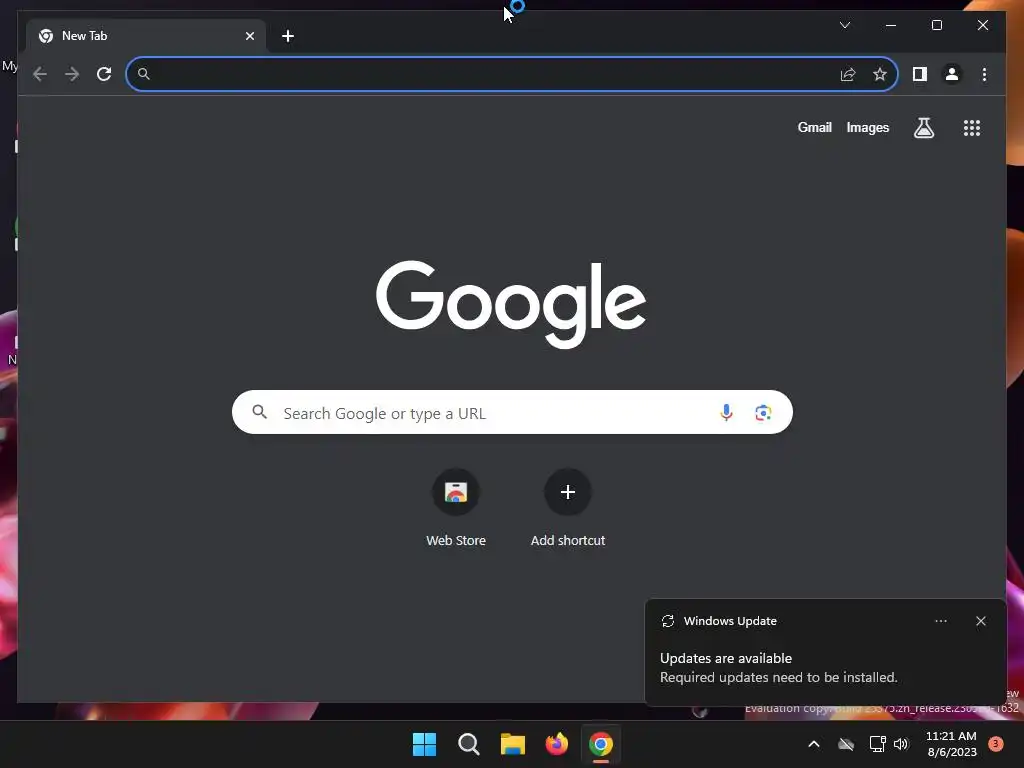The height and width of the screenshot is (768, 1024).
Task: Launch Firefox from the taskbar
Action: tap(556, 744)
